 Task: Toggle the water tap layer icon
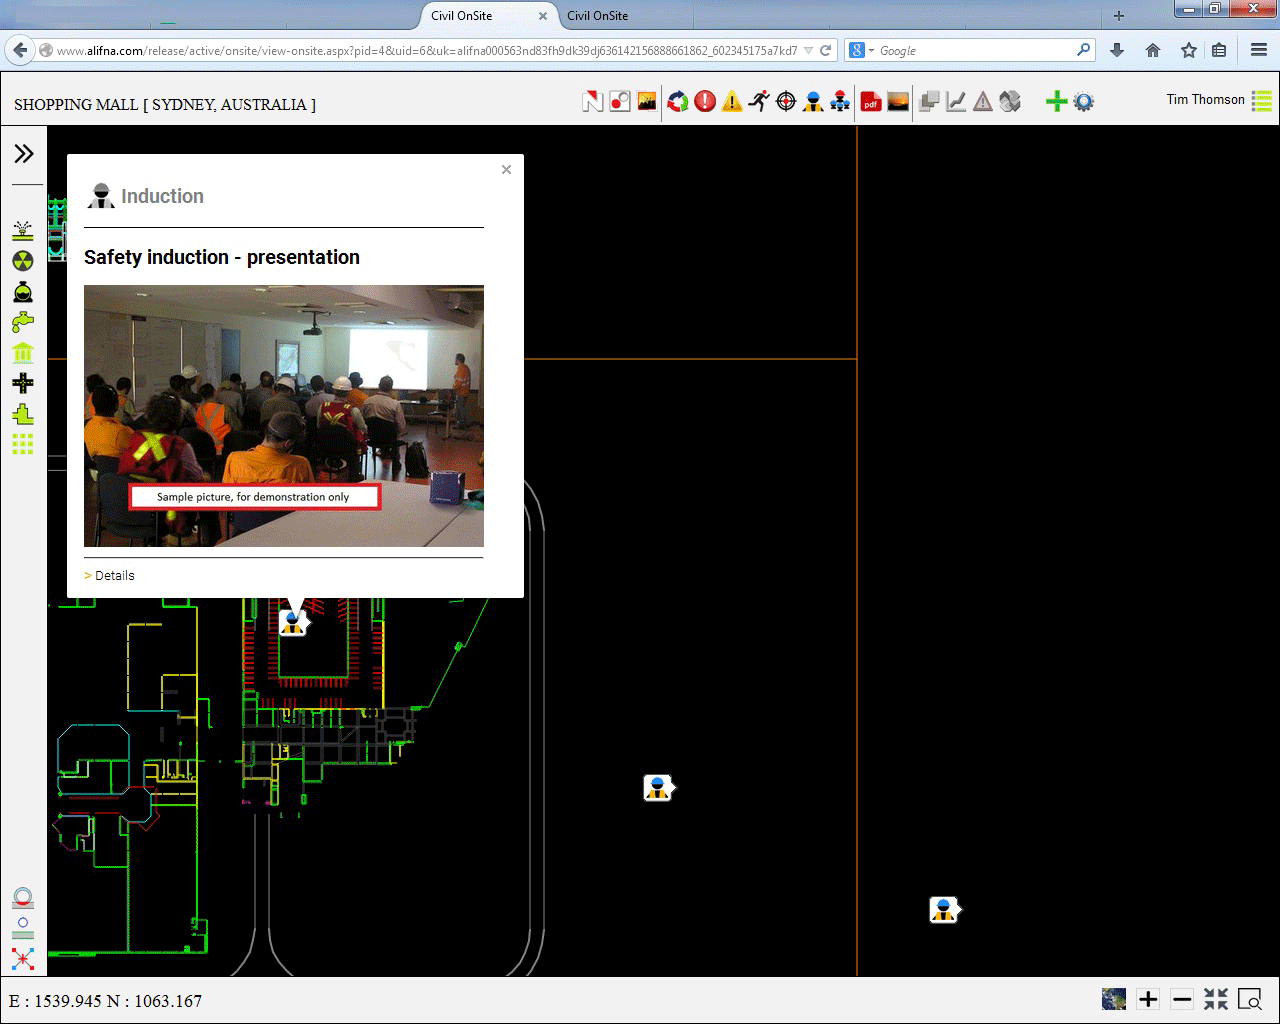(23, 322)
